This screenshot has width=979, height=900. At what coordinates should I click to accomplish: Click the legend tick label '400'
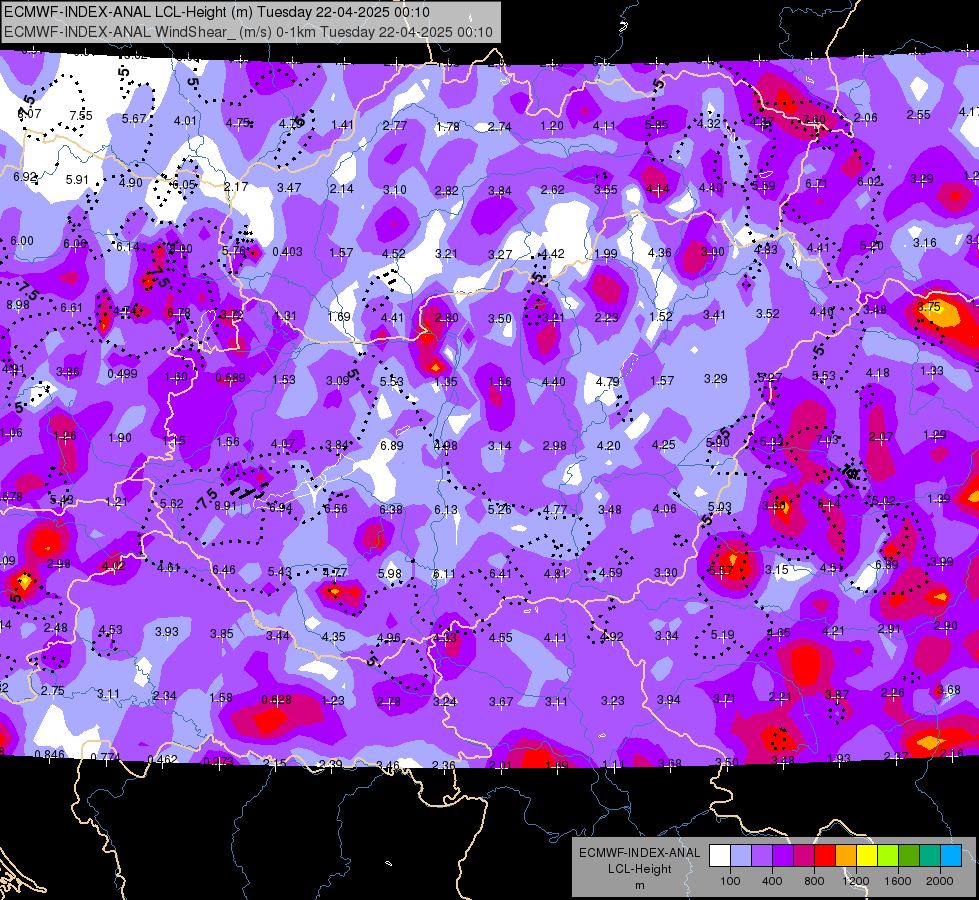(x=772, y=881)
